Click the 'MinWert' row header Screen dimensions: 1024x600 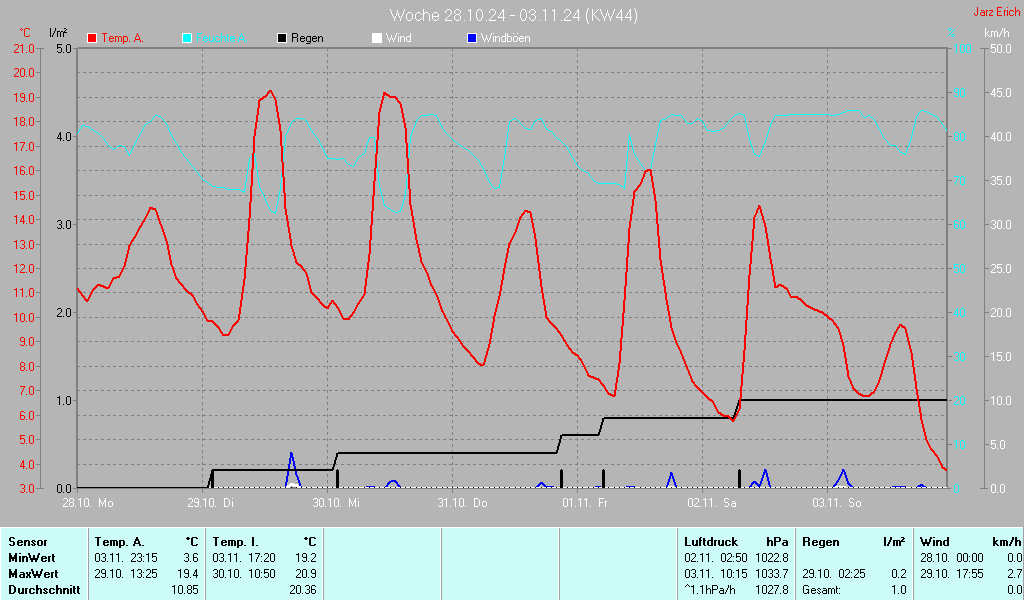click(32, 558)
